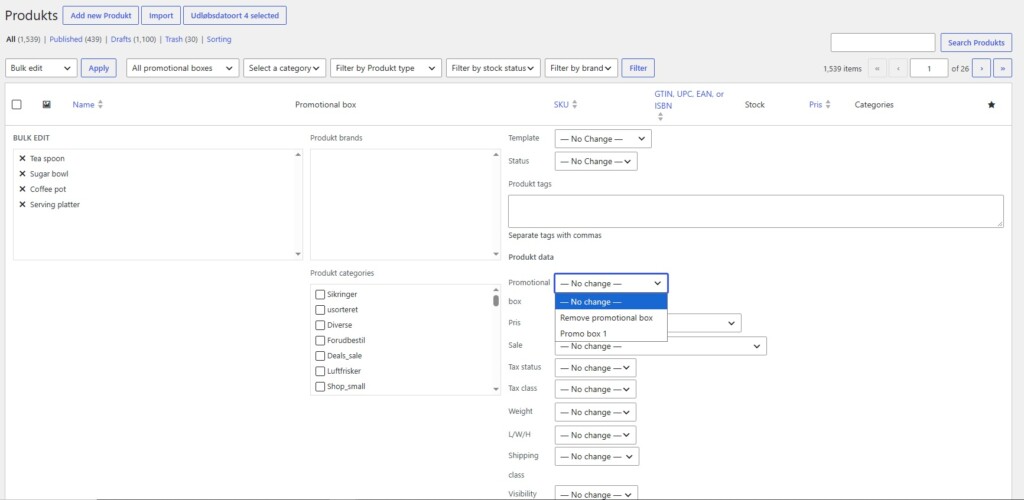The height and width of the screenshot is (500, 1024).
Task: Go to next page of products
Action: (x=981, y=68)
